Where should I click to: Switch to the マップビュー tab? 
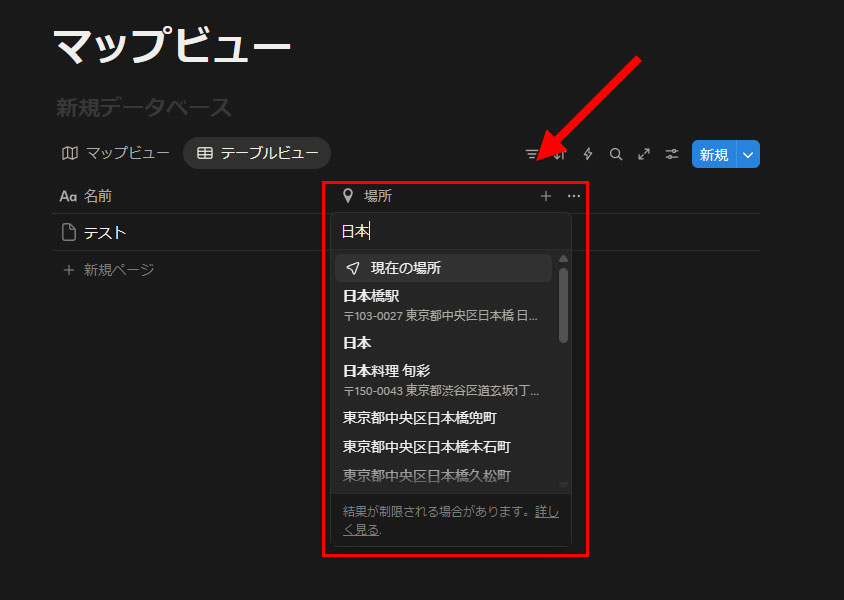(115, 153)
